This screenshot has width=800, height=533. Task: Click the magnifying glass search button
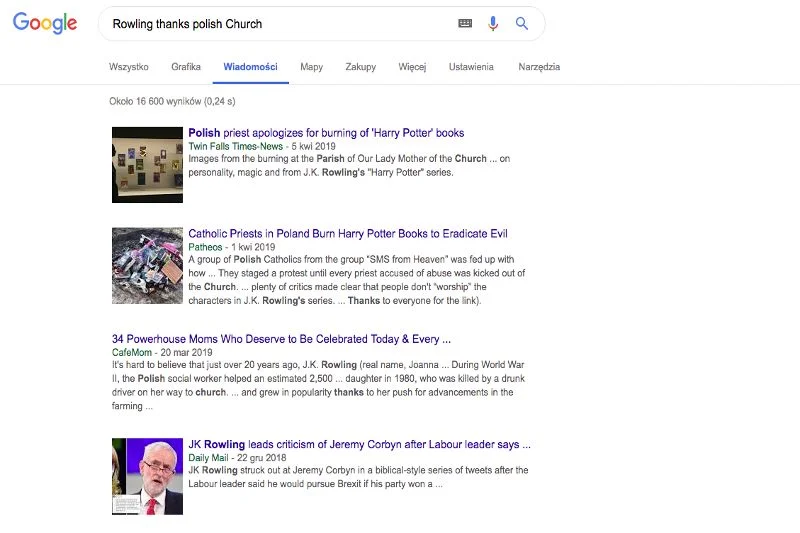pos(521,23)
